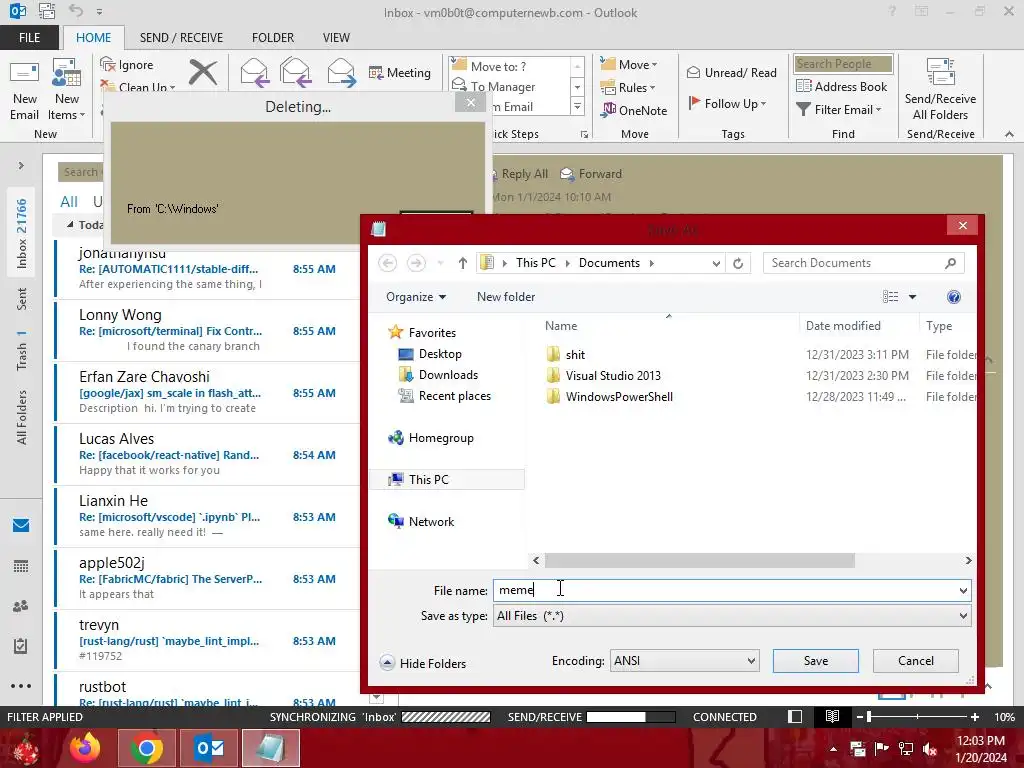Open the FILE tab
The height and width of the screenshot is (768, 1024).
click(29, 37)
